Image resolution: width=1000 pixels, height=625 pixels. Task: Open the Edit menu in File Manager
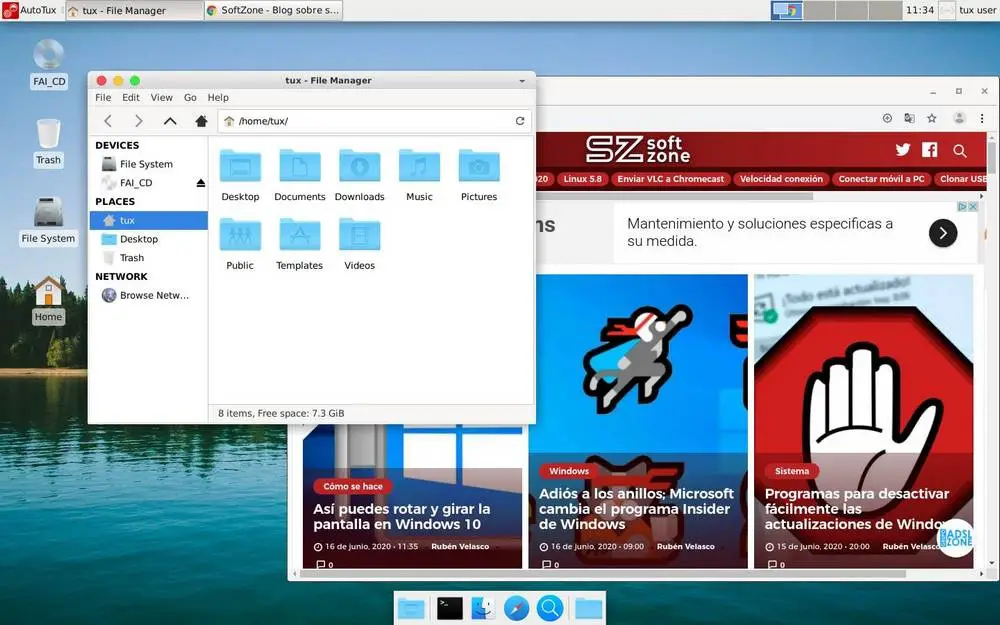[x=131, y=98]
